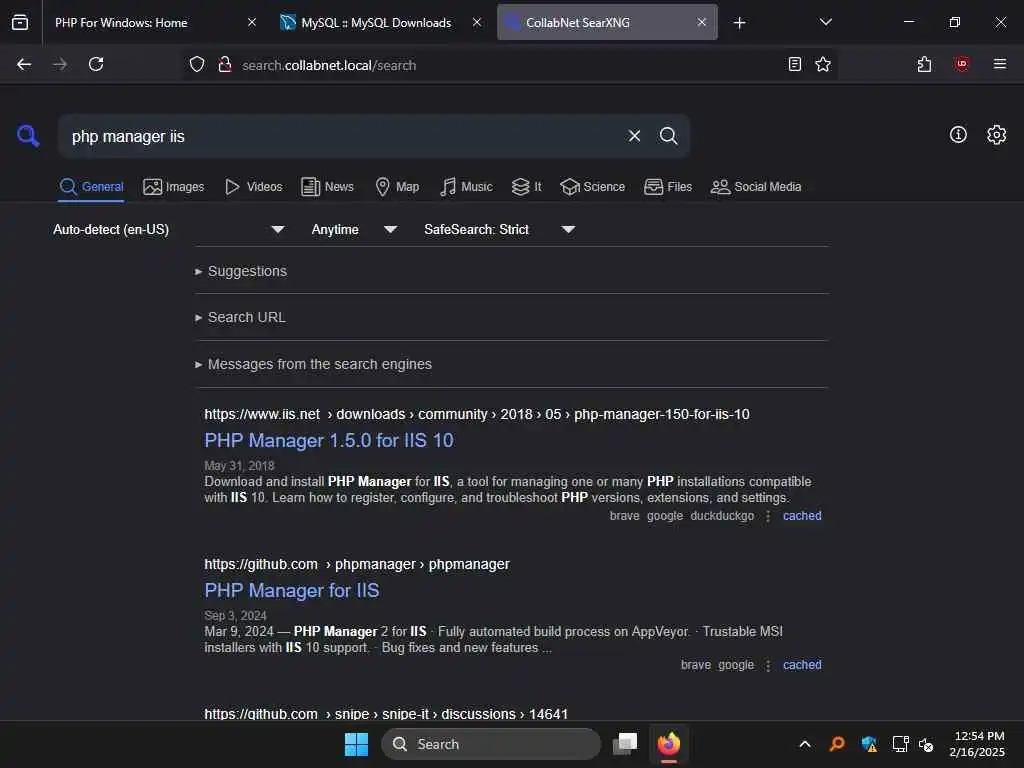Switch to Images category
The image size is (1024, 768).
pos(174,187)
